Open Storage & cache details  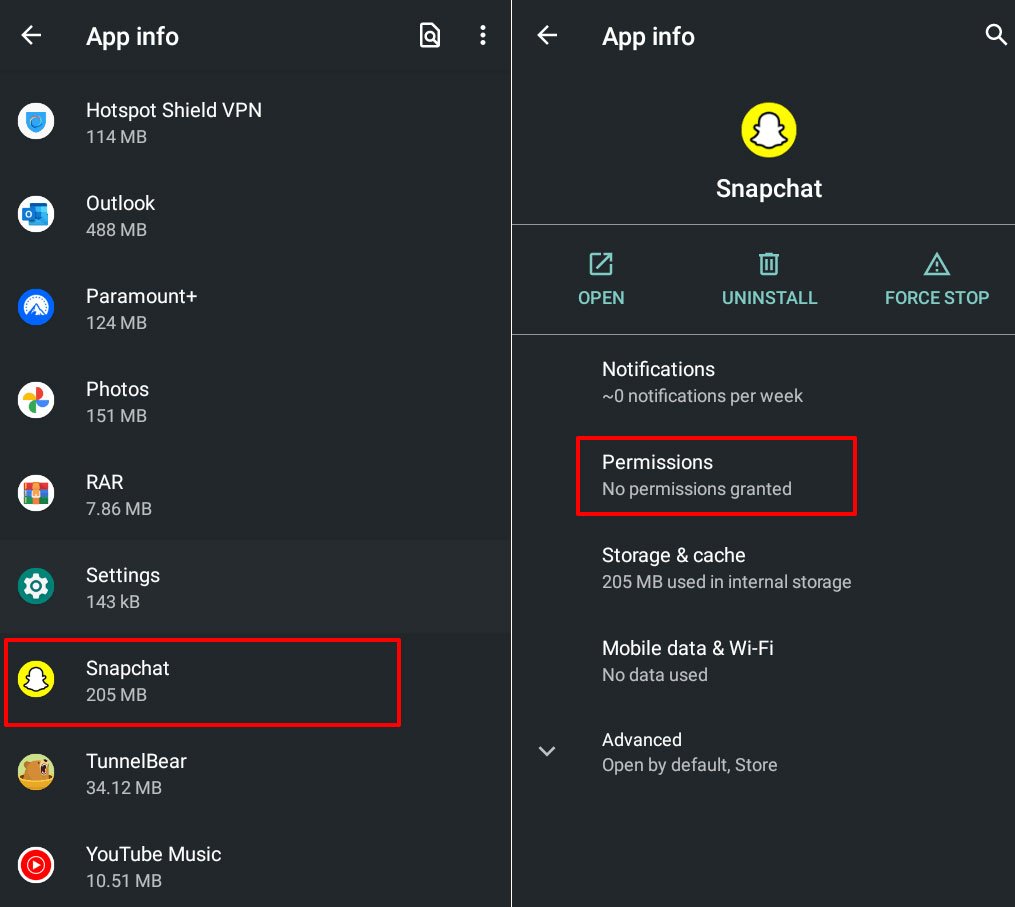726,568
